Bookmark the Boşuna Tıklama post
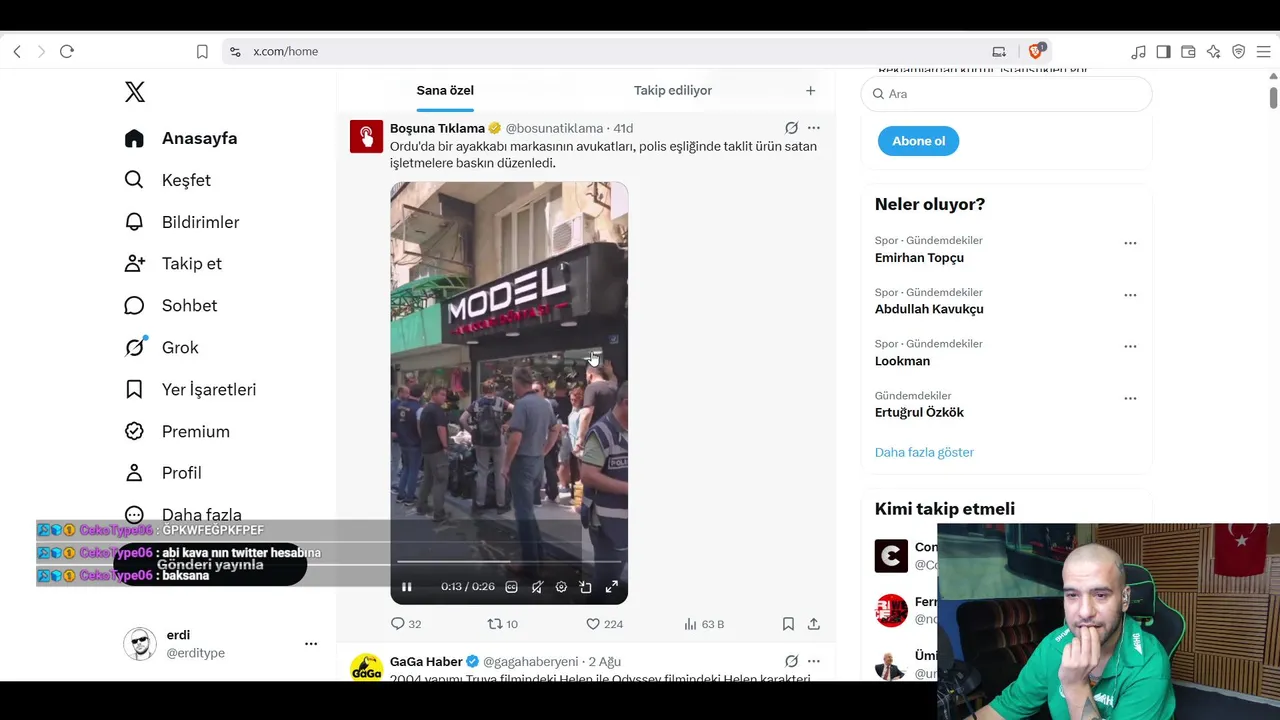The image size is (1280, 720). [788, 624]
